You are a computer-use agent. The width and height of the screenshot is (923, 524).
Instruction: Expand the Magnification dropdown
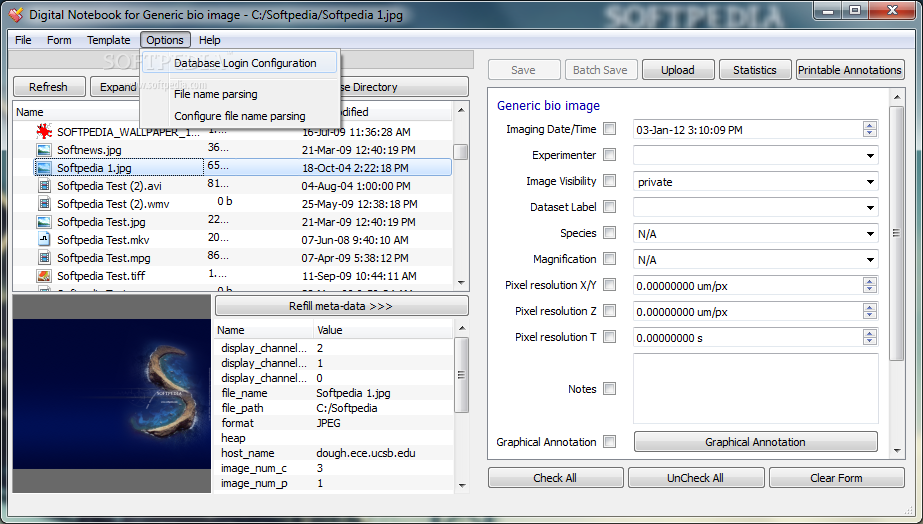coord(755,260)
